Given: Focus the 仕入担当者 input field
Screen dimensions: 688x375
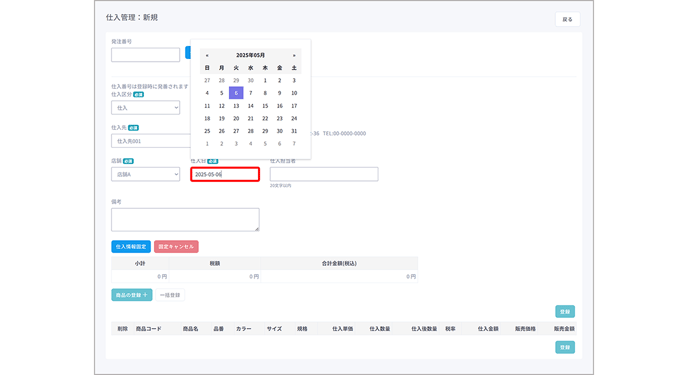Looking at the screenshot, I should pyautogui.click(x=324, y=174).
